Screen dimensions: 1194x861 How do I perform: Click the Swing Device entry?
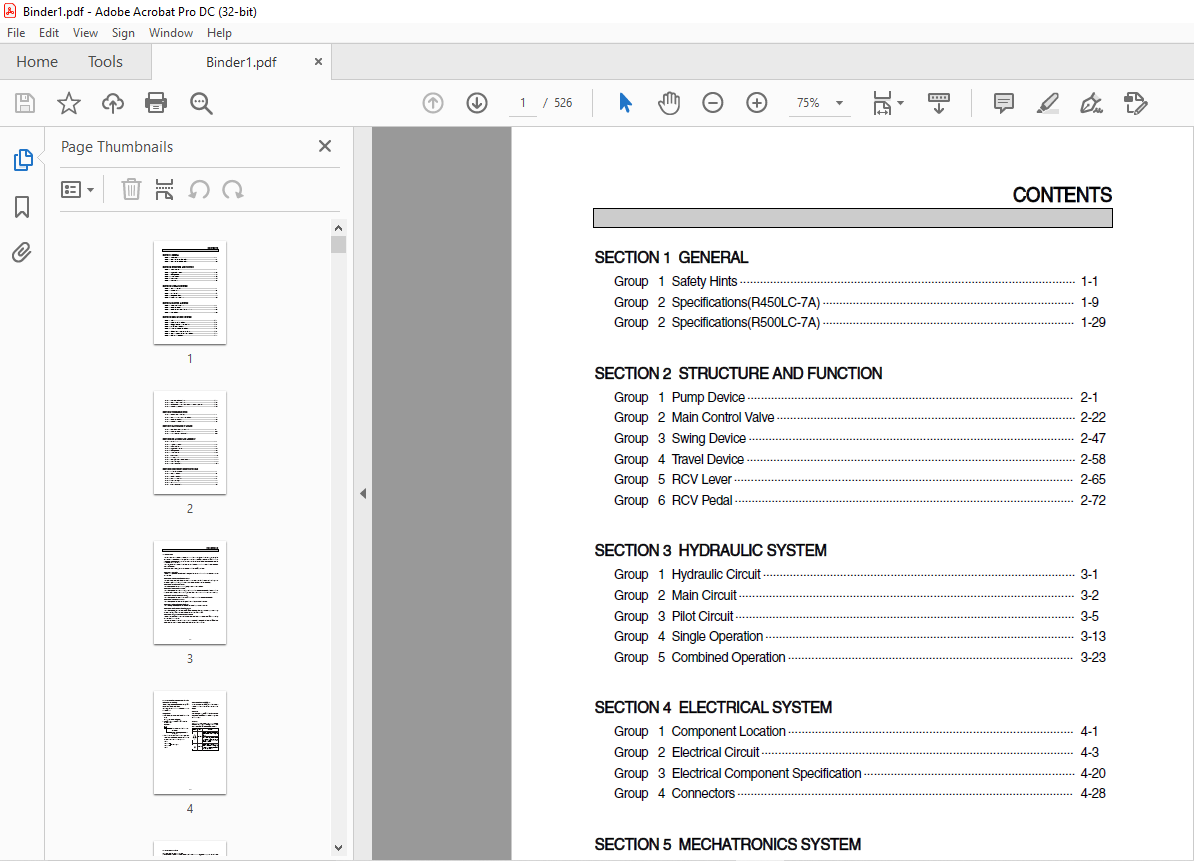tap(860, 438)
